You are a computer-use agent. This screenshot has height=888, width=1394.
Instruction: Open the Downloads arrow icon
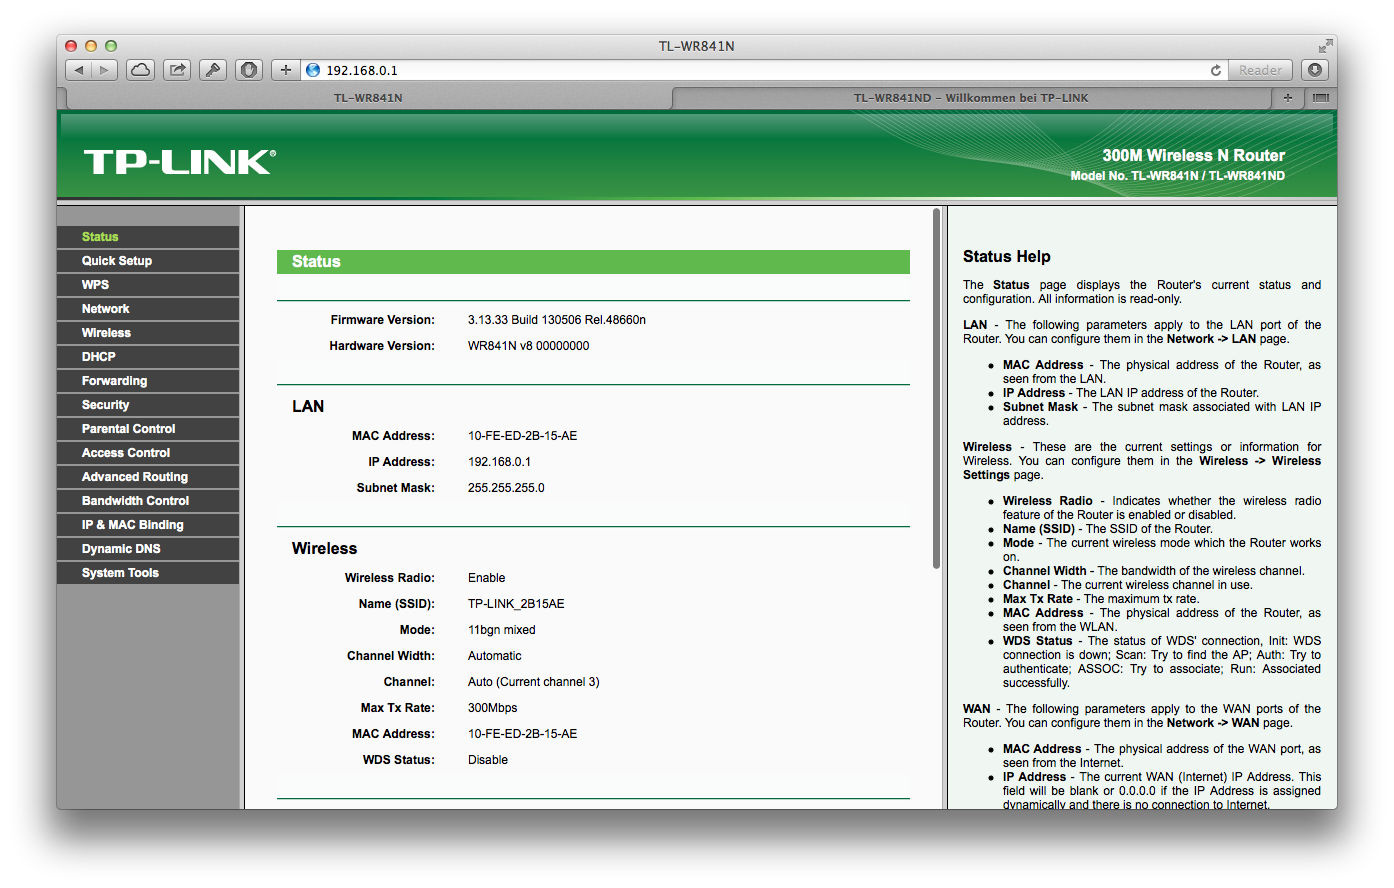click(1315, 70)
